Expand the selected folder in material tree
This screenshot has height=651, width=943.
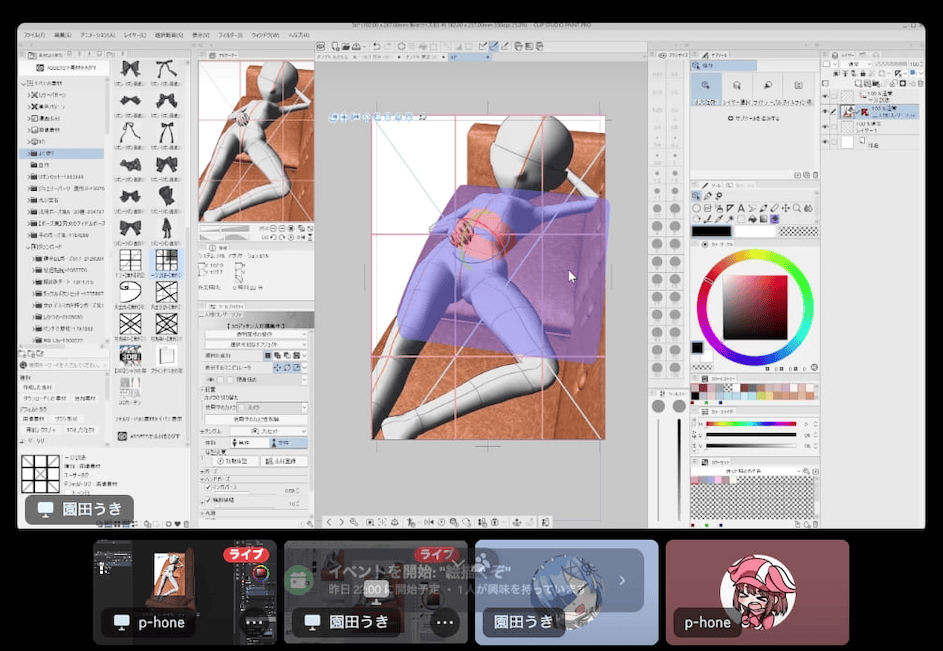(29, 154)
